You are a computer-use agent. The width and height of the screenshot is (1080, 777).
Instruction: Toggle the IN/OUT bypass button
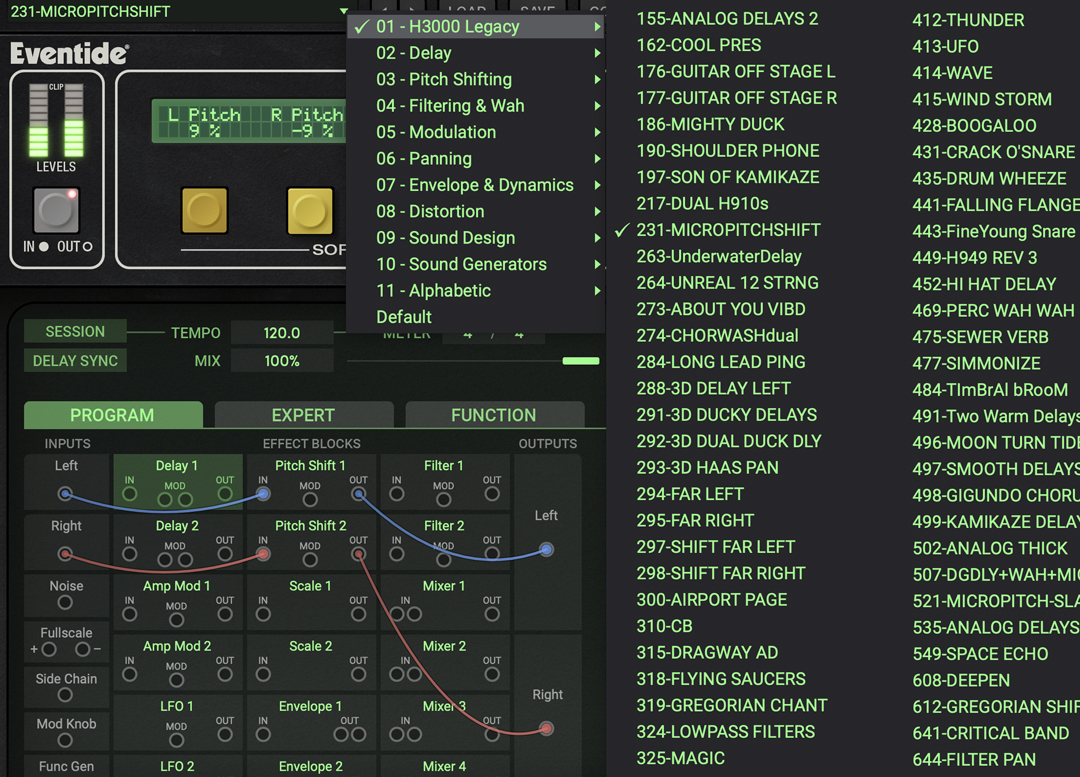tap(55, 210)
